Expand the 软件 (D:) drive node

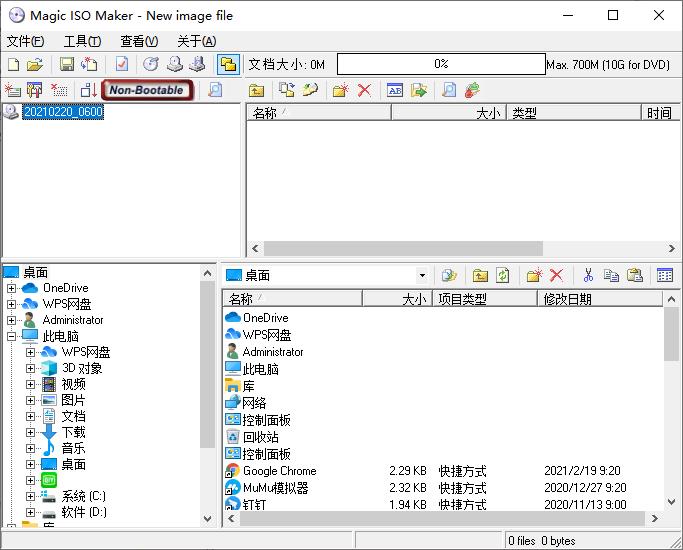click(x=30, y=512)
